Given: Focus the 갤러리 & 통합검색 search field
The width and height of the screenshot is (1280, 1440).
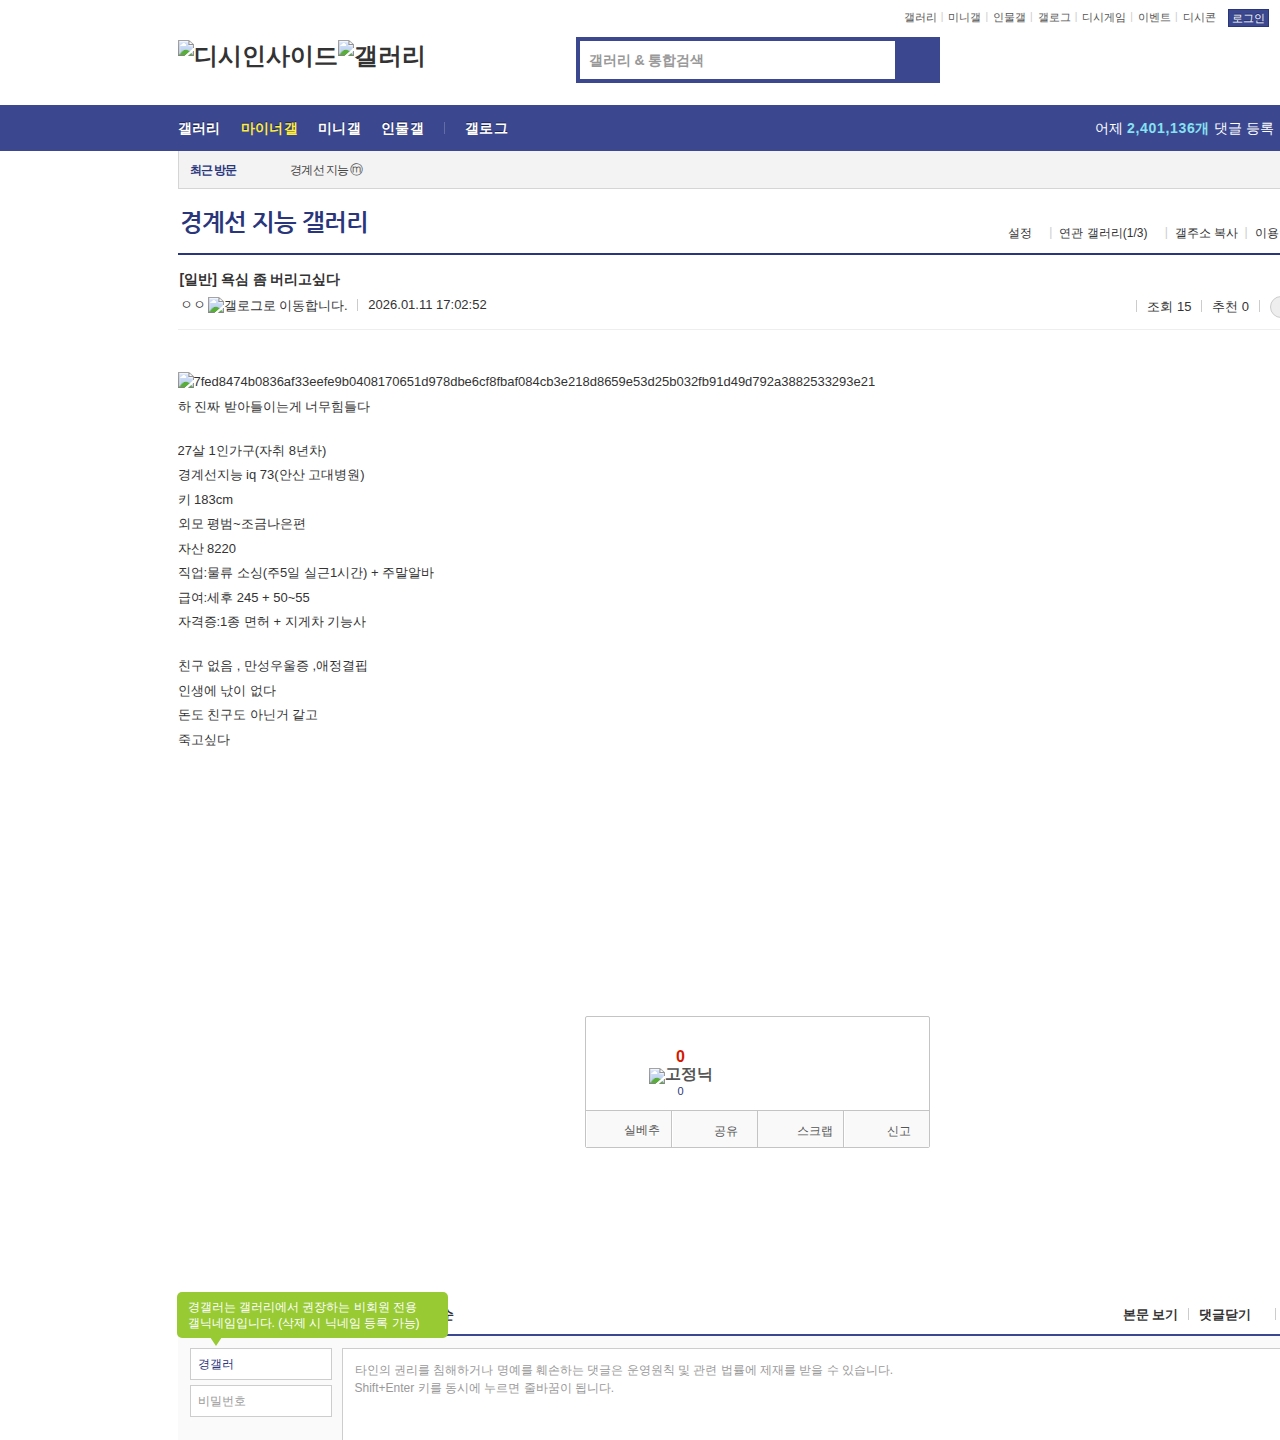Looking at the screenshot, I should pos(738,60).
